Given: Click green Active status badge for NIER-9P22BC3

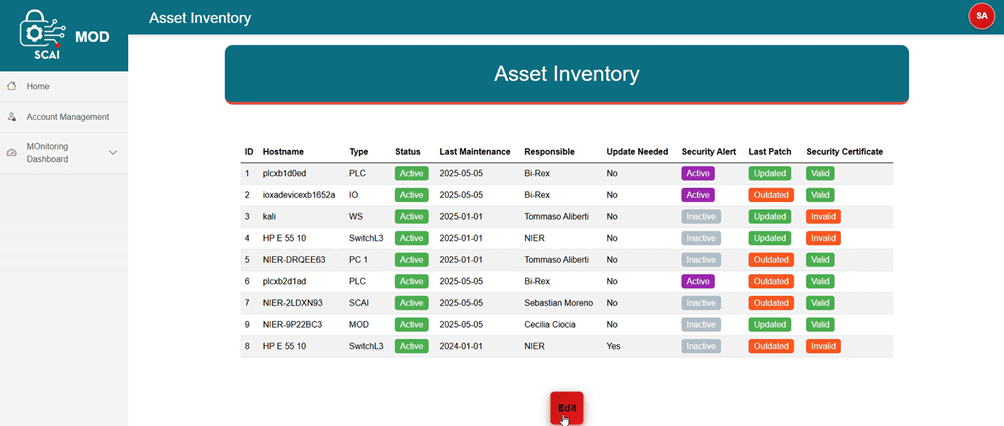Looking at the screenshot, I should pos(412,324).
